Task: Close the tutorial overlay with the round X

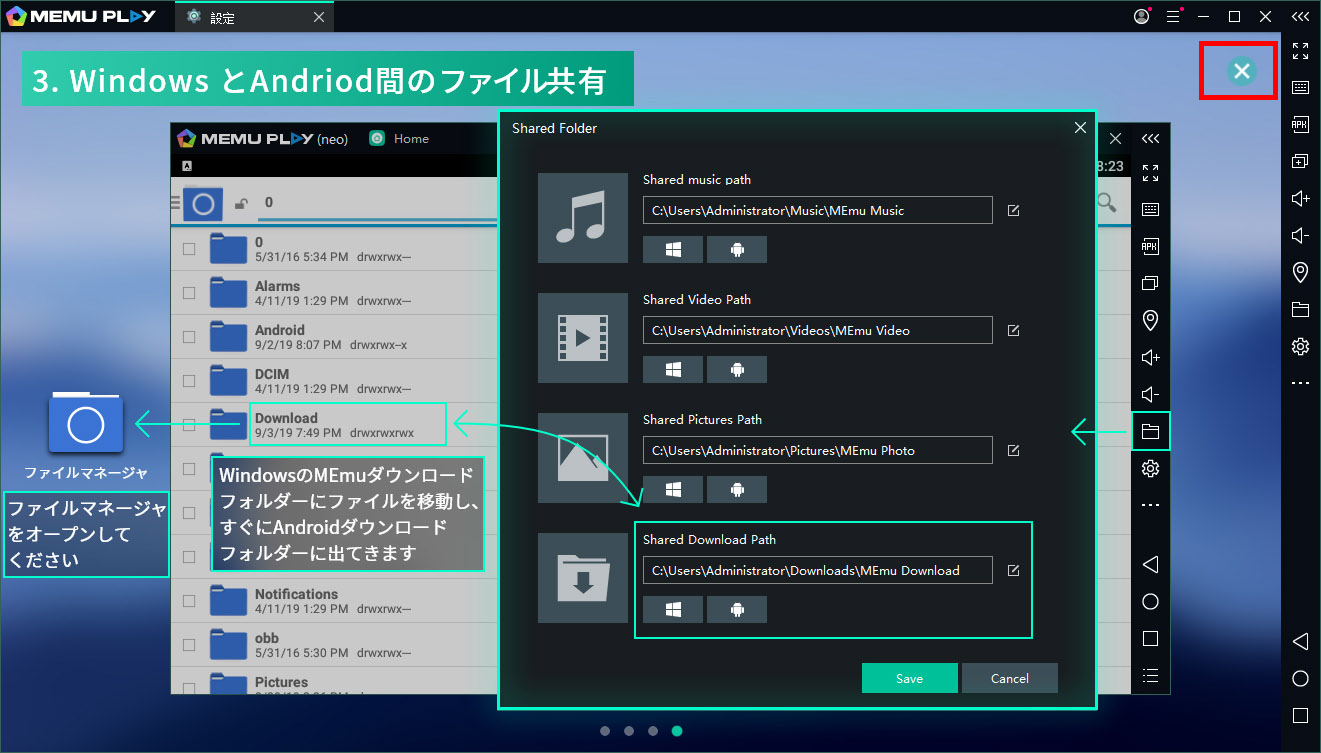Action: [1241, 70]
